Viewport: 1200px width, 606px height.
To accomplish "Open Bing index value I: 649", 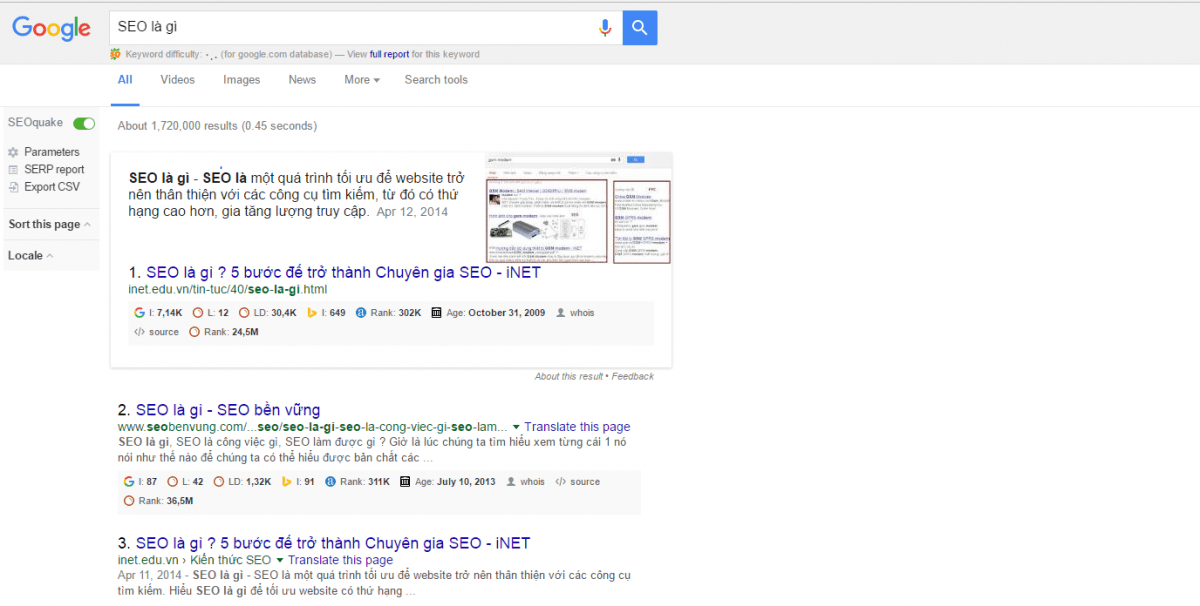I will (326, 313).
